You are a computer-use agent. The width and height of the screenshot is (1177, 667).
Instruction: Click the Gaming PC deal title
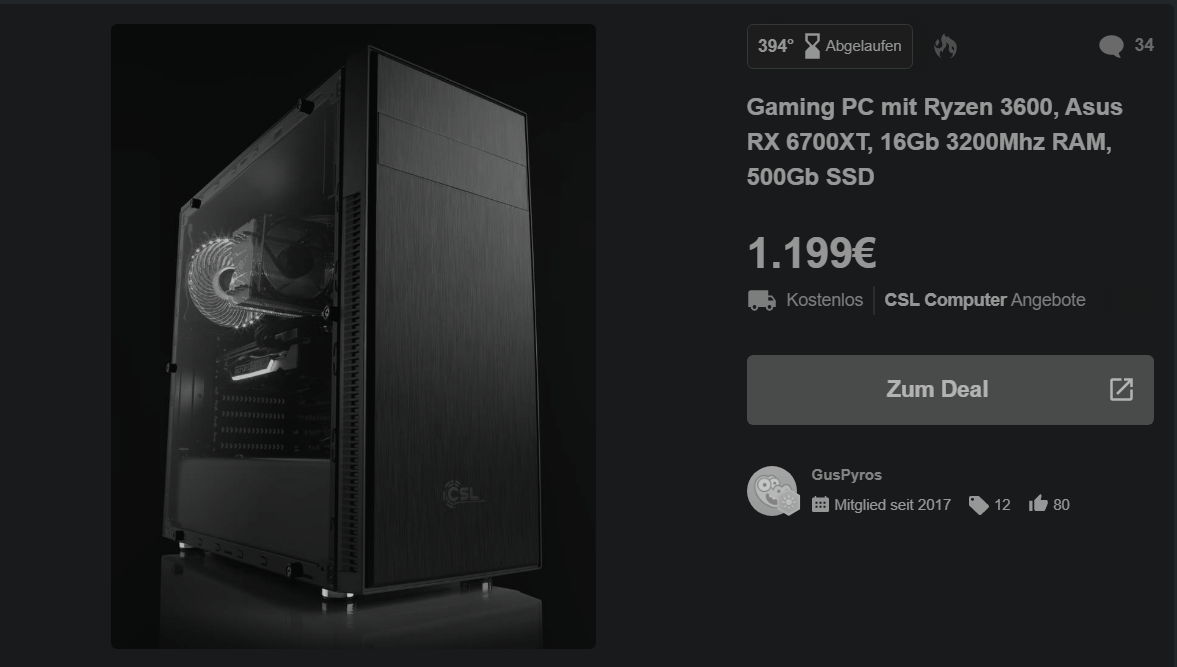click(935, 142)
